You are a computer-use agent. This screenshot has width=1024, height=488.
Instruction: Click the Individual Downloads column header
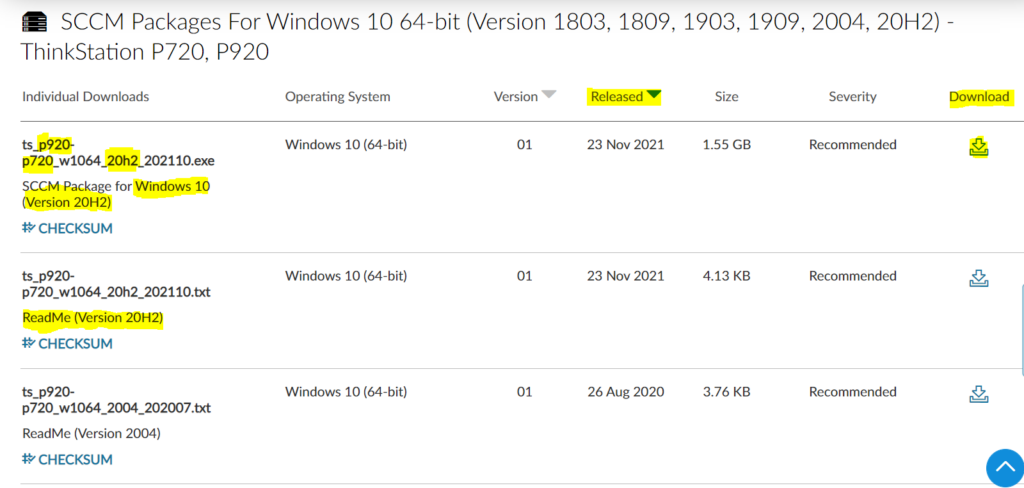click(x=86, y=97)
